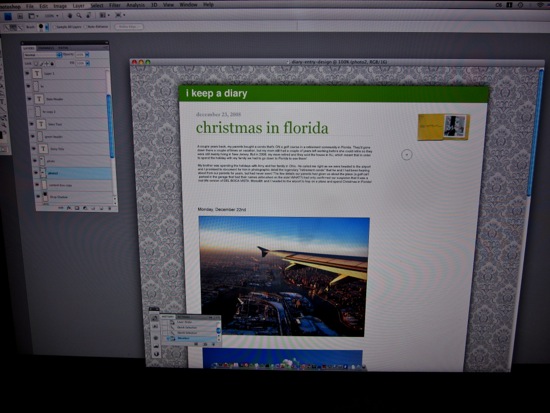Delete layer using the trash icon

coord(109,208)
